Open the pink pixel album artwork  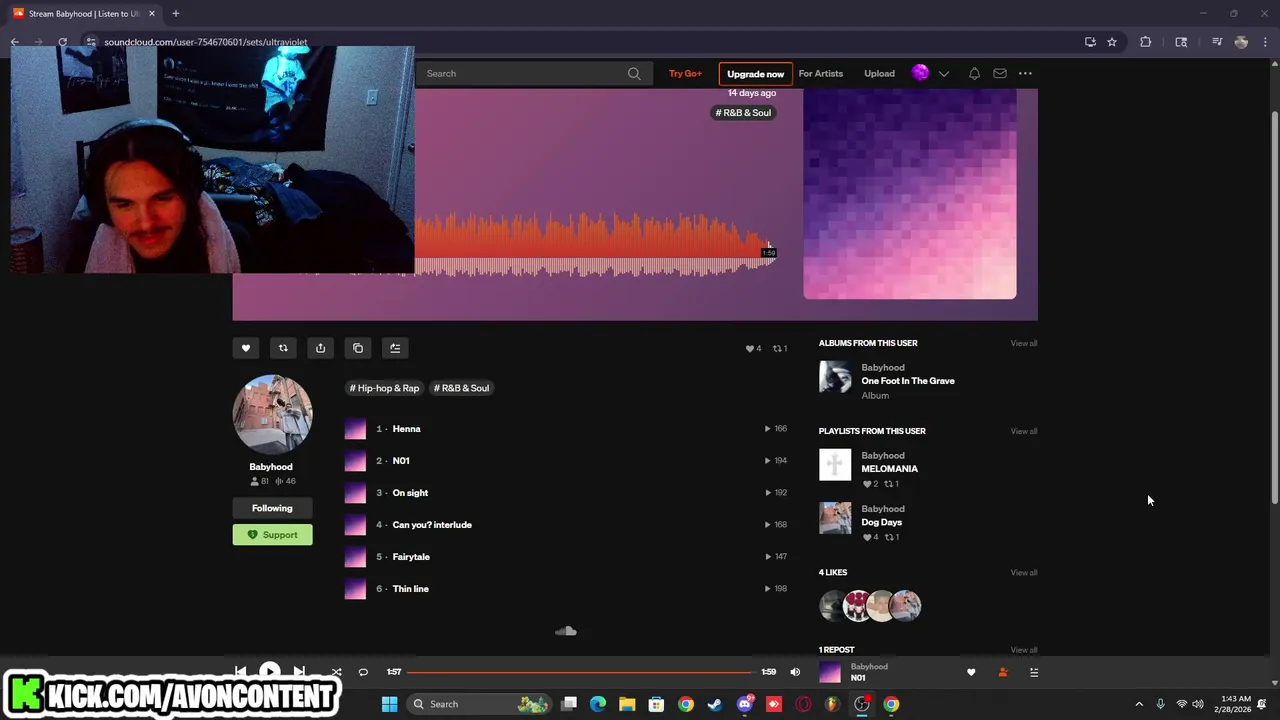pyautogui.click(x=910, y=194)
